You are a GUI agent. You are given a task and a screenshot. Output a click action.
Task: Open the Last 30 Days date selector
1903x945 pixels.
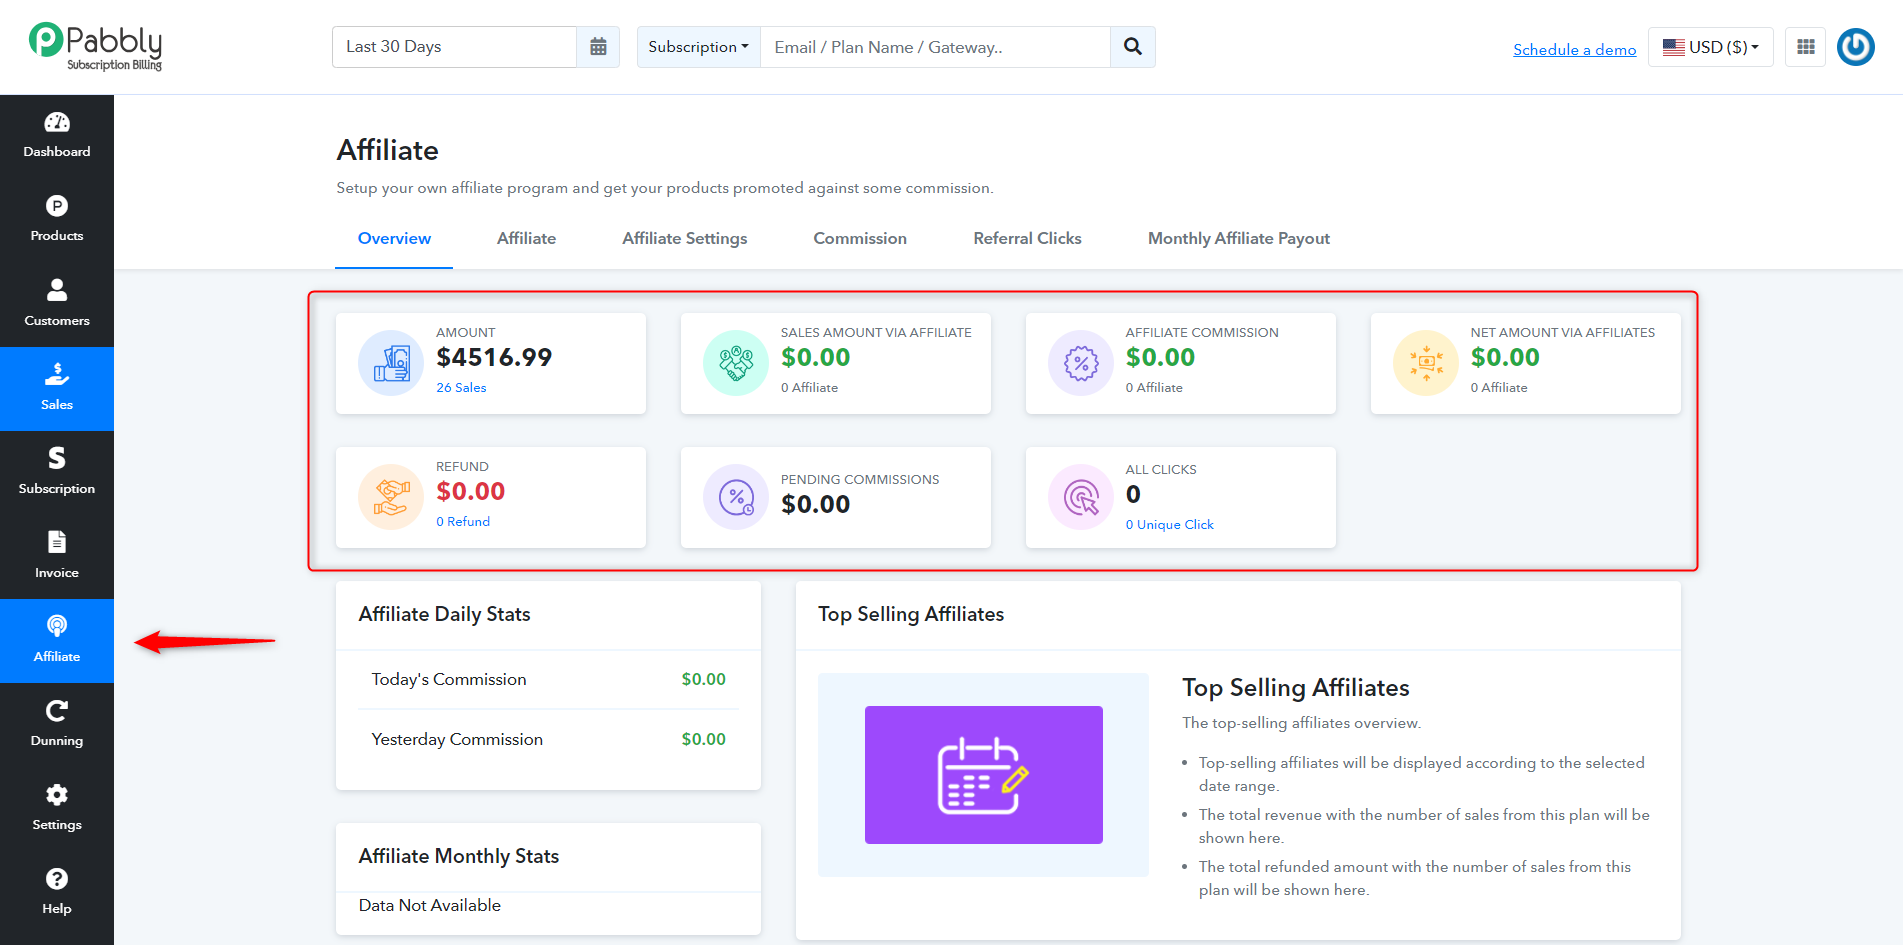click(454, 47)
